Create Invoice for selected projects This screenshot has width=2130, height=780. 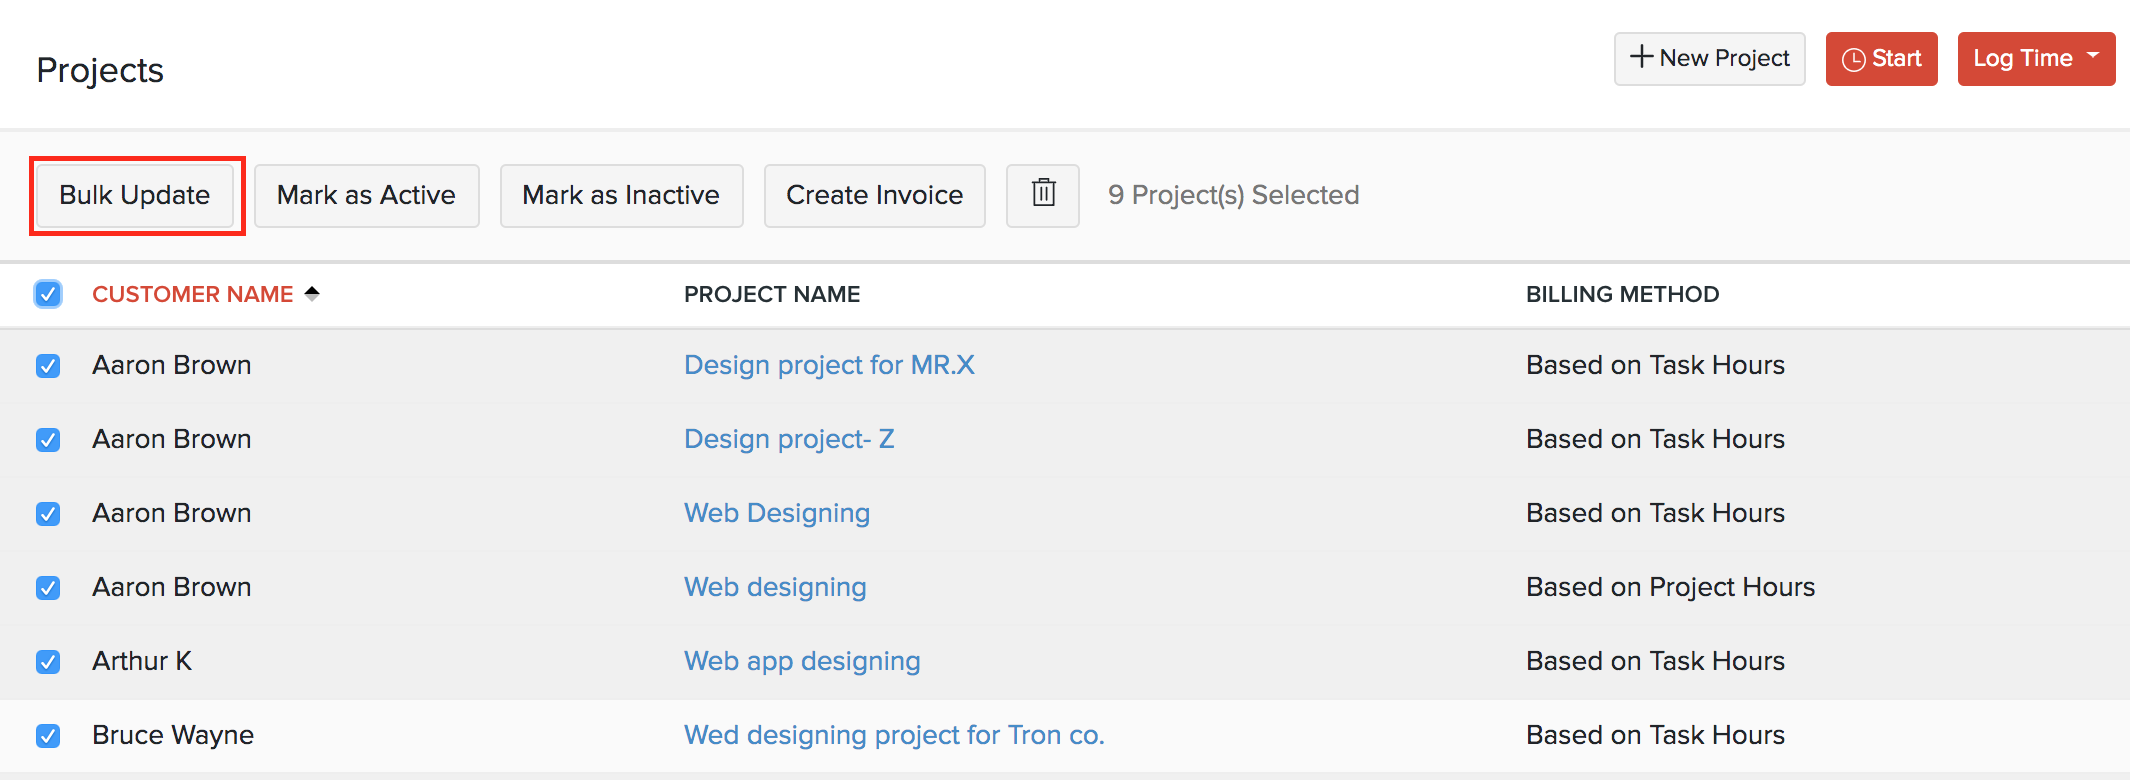coord(874,195)
